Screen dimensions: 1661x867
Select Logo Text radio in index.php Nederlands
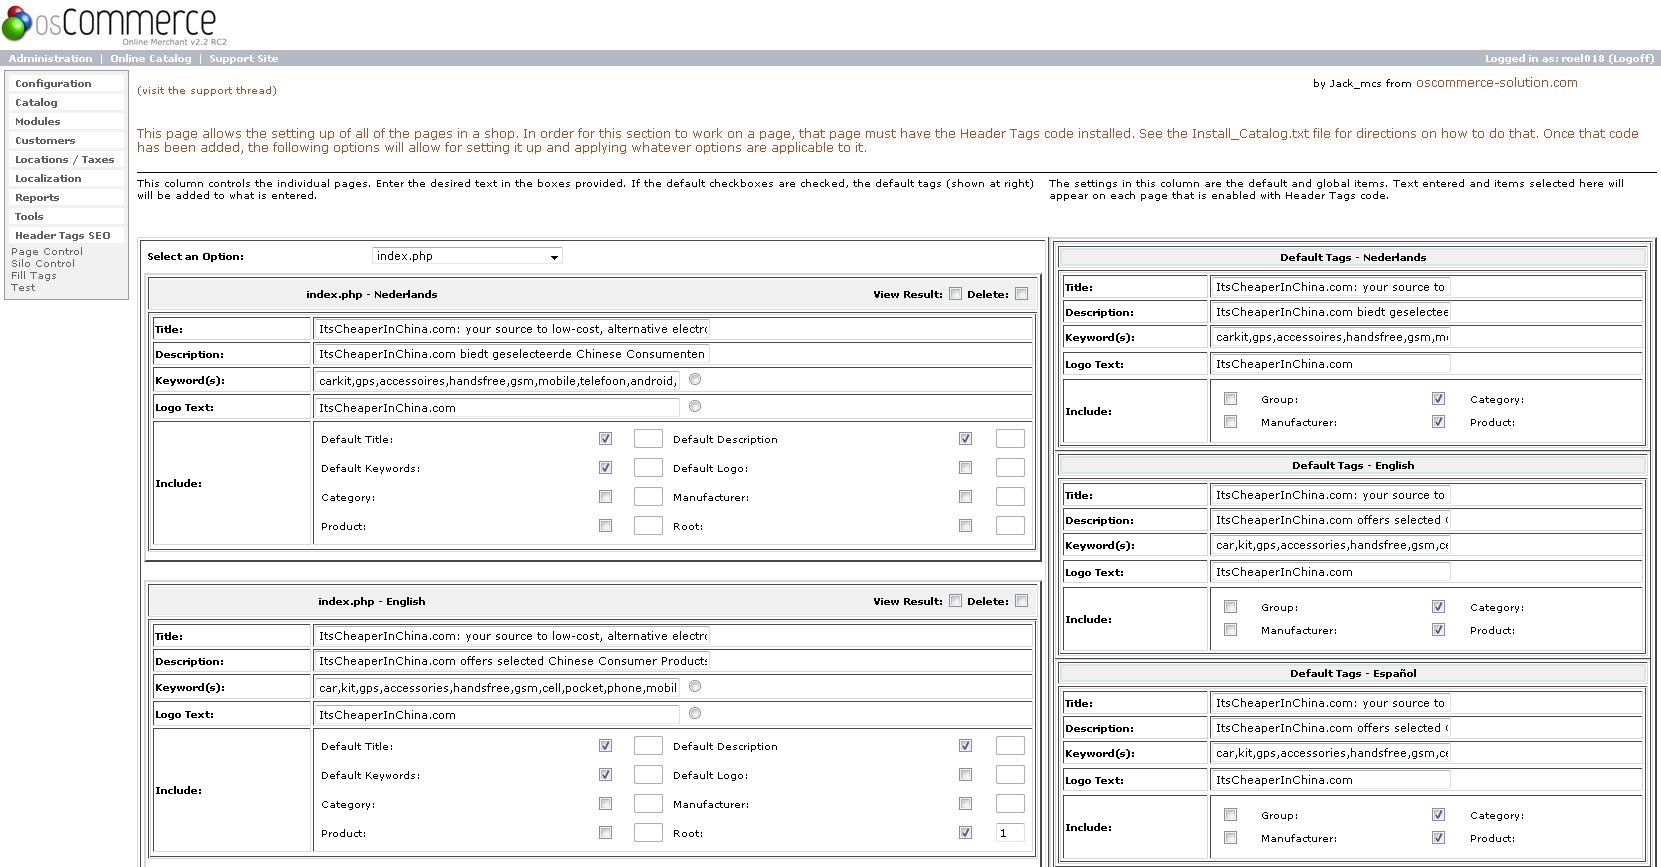coord(695,406)
